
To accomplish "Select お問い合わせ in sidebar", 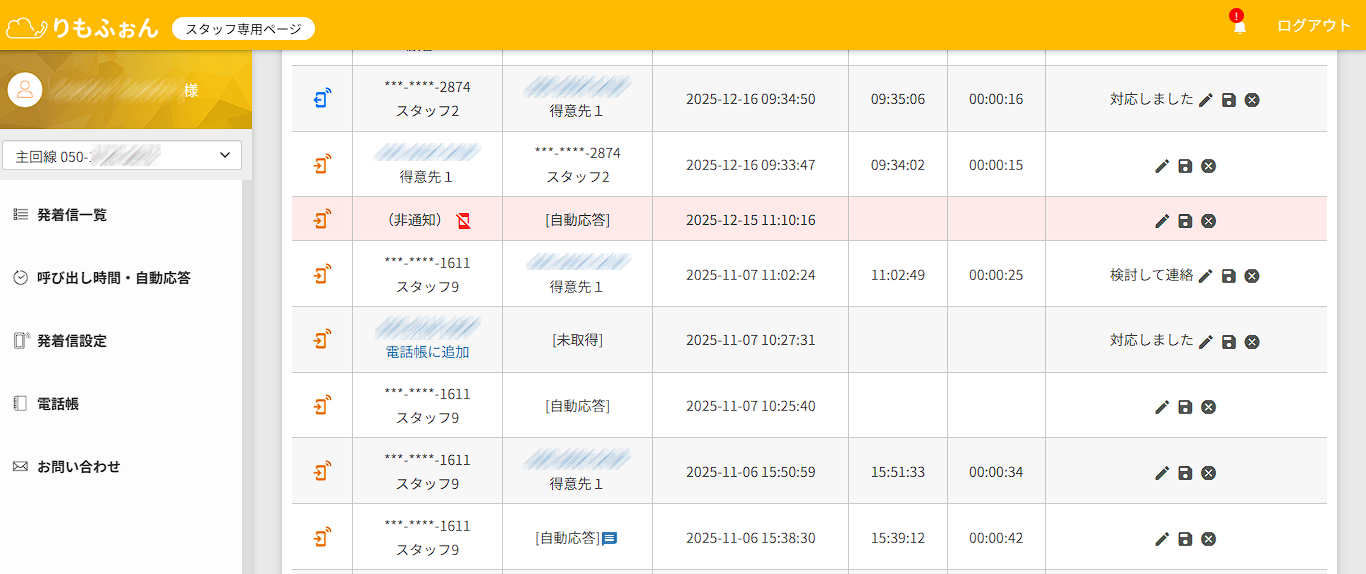I will coord(78,467).
